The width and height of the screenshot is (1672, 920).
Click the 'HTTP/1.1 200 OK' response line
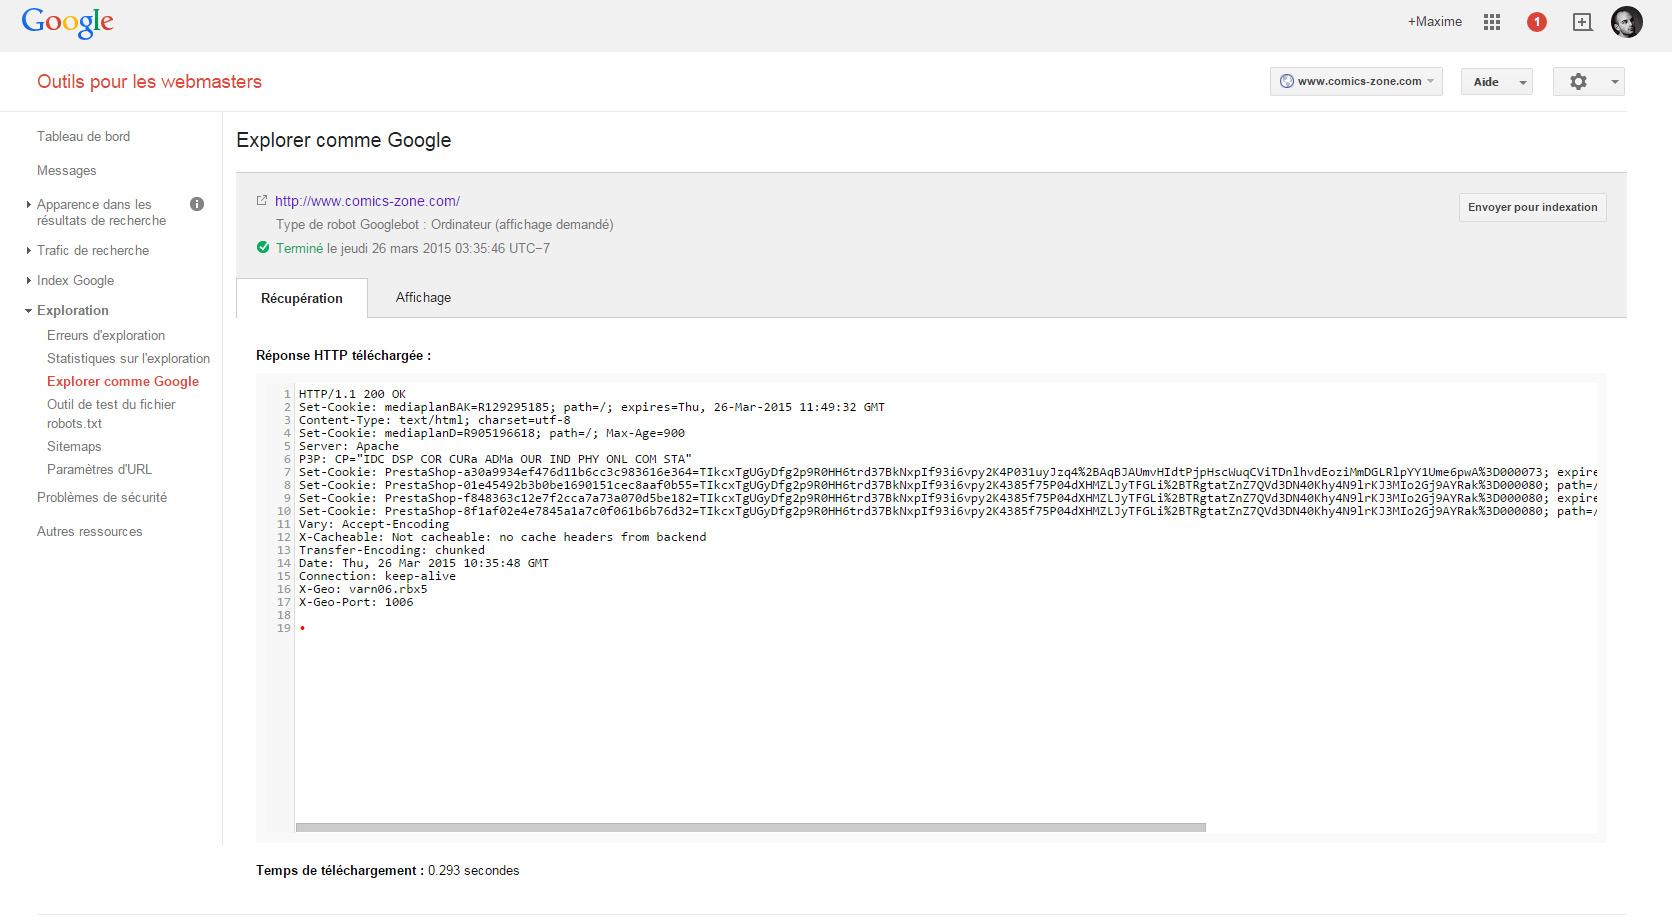click(x=352, y=394)
